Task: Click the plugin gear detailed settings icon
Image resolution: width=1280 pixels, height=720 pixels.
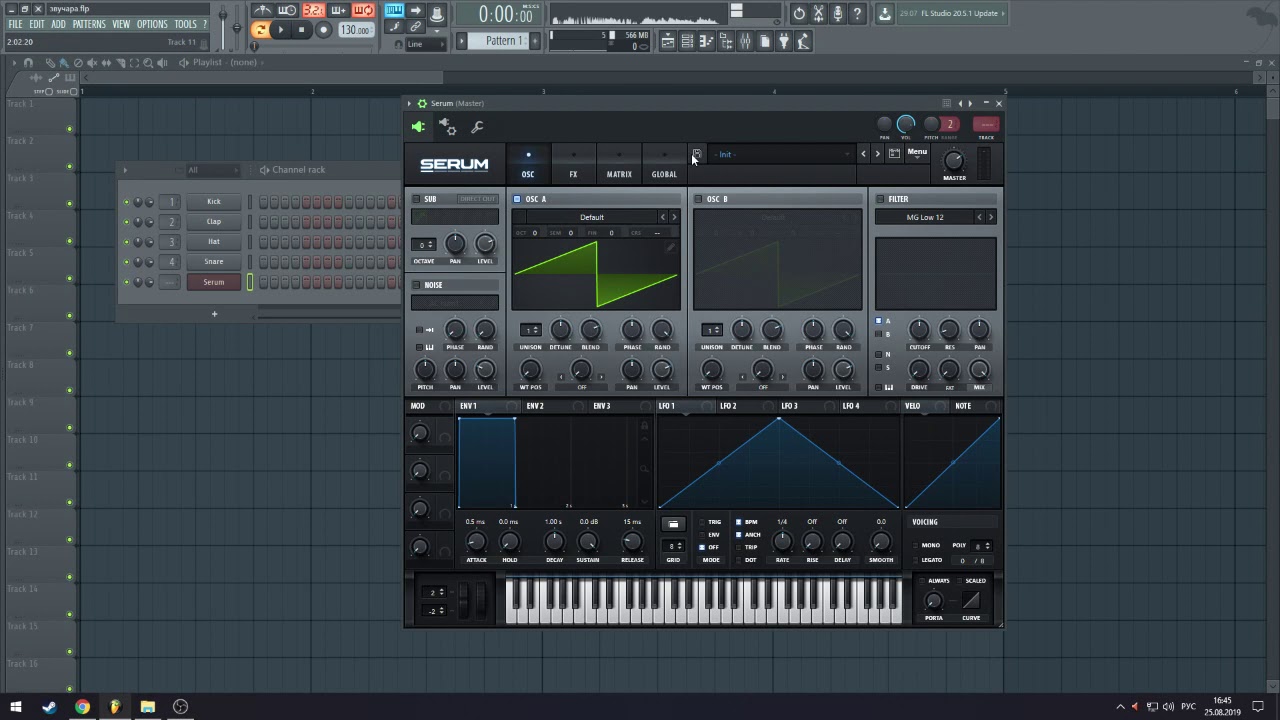Action: pos(448,127)
